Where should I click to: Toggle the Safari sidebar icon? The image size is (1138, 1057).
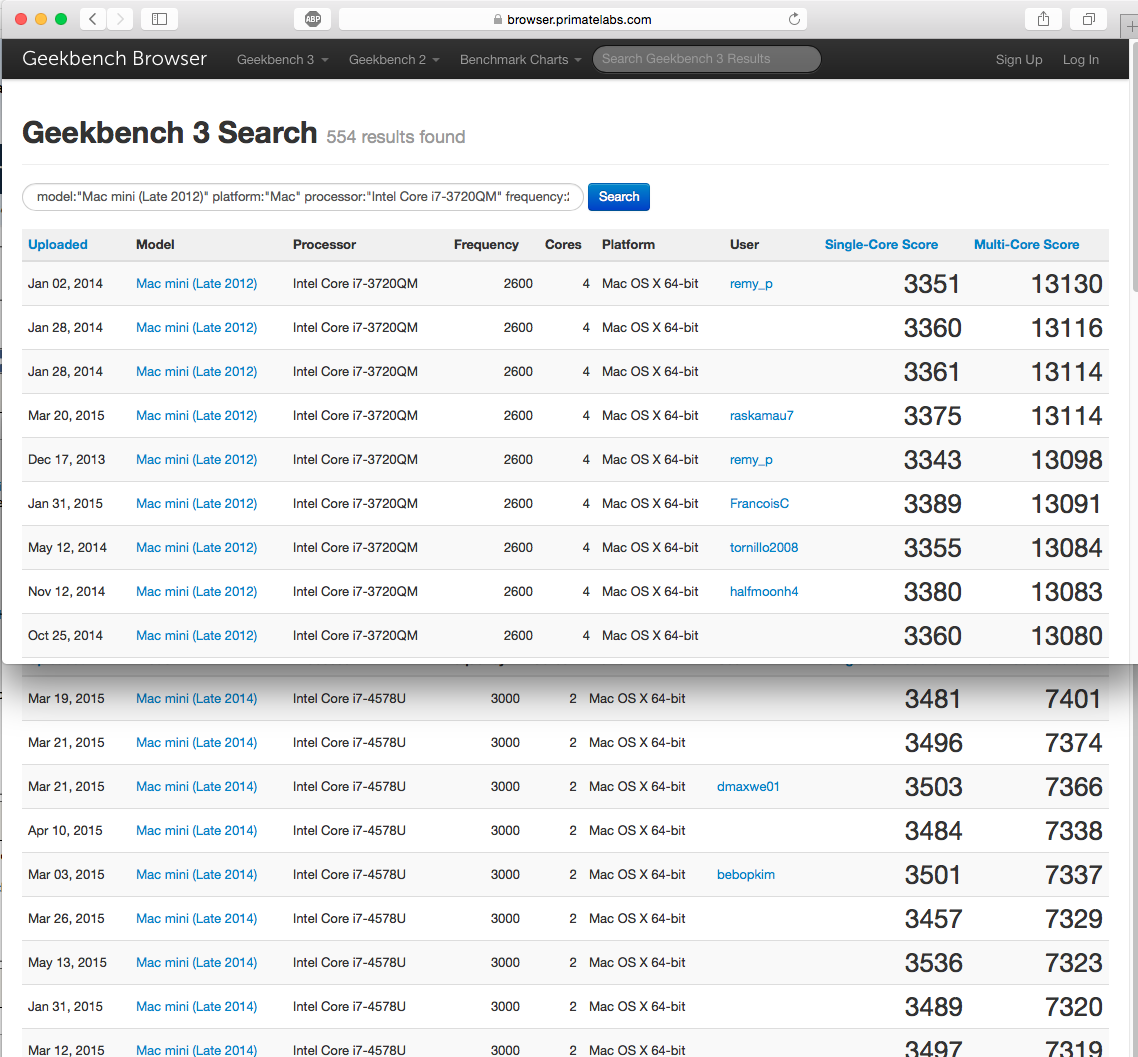[x=159, y=19]
